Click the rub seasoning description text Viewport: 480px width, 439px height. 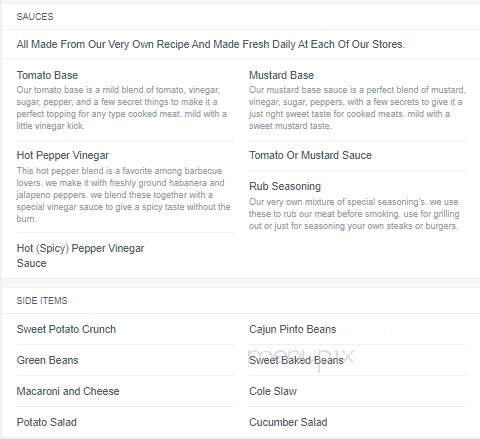click(x=354, y=214)
